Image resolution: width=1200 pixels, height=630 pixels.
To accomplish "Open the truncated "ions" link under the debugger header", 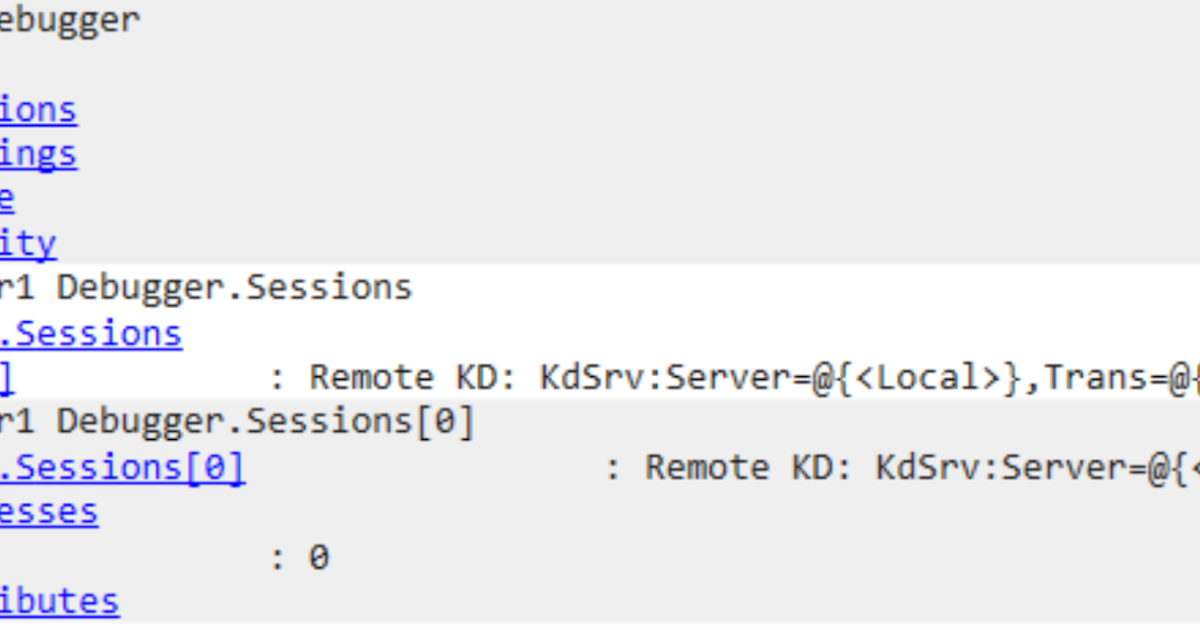I will coord(38,110).
